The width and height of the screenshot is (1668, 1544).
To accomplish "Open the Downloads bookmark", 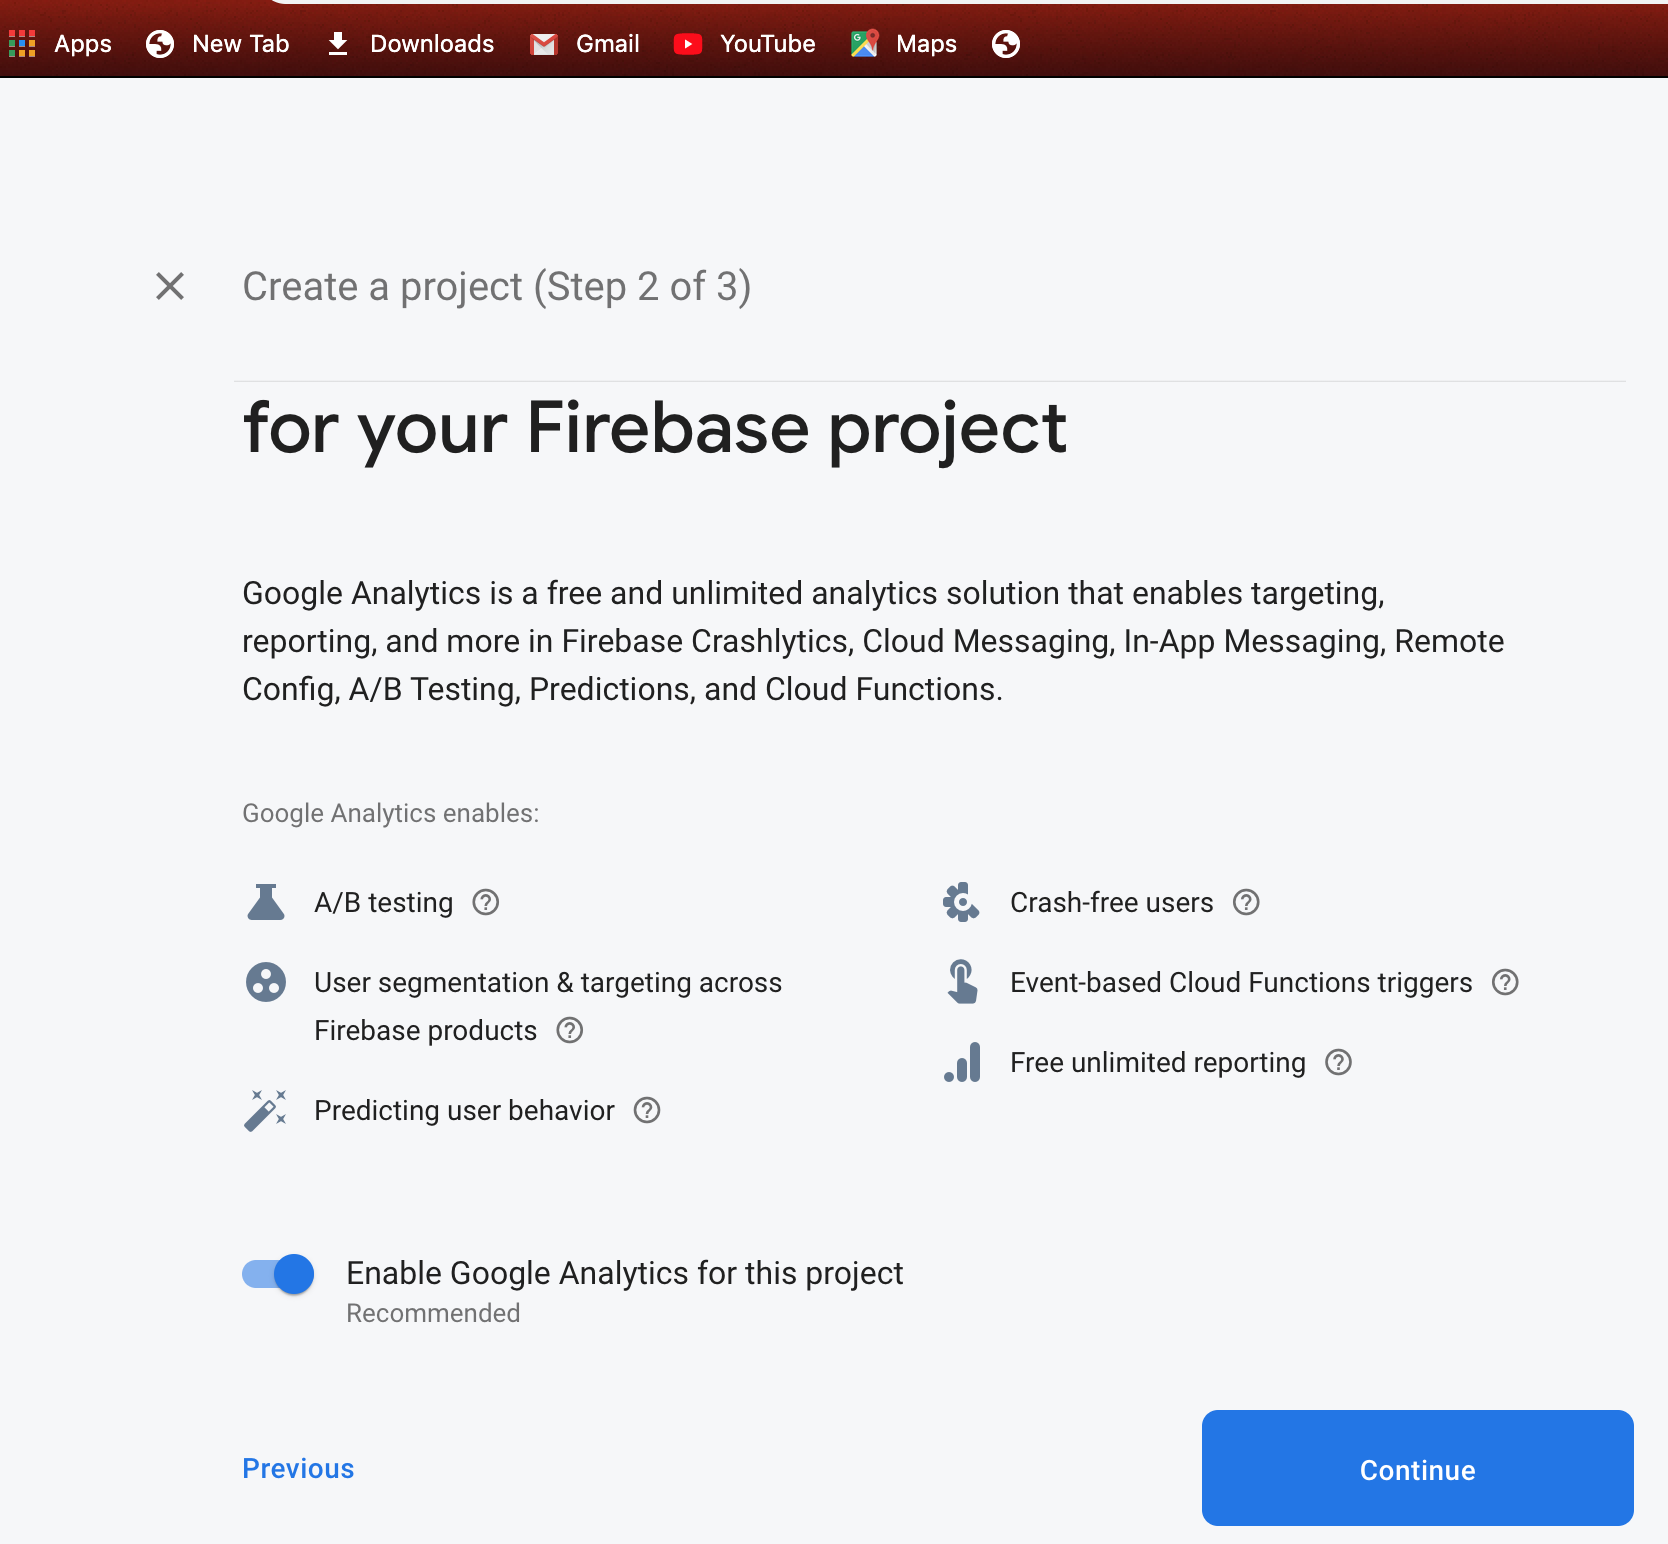I will pos(411,44).
